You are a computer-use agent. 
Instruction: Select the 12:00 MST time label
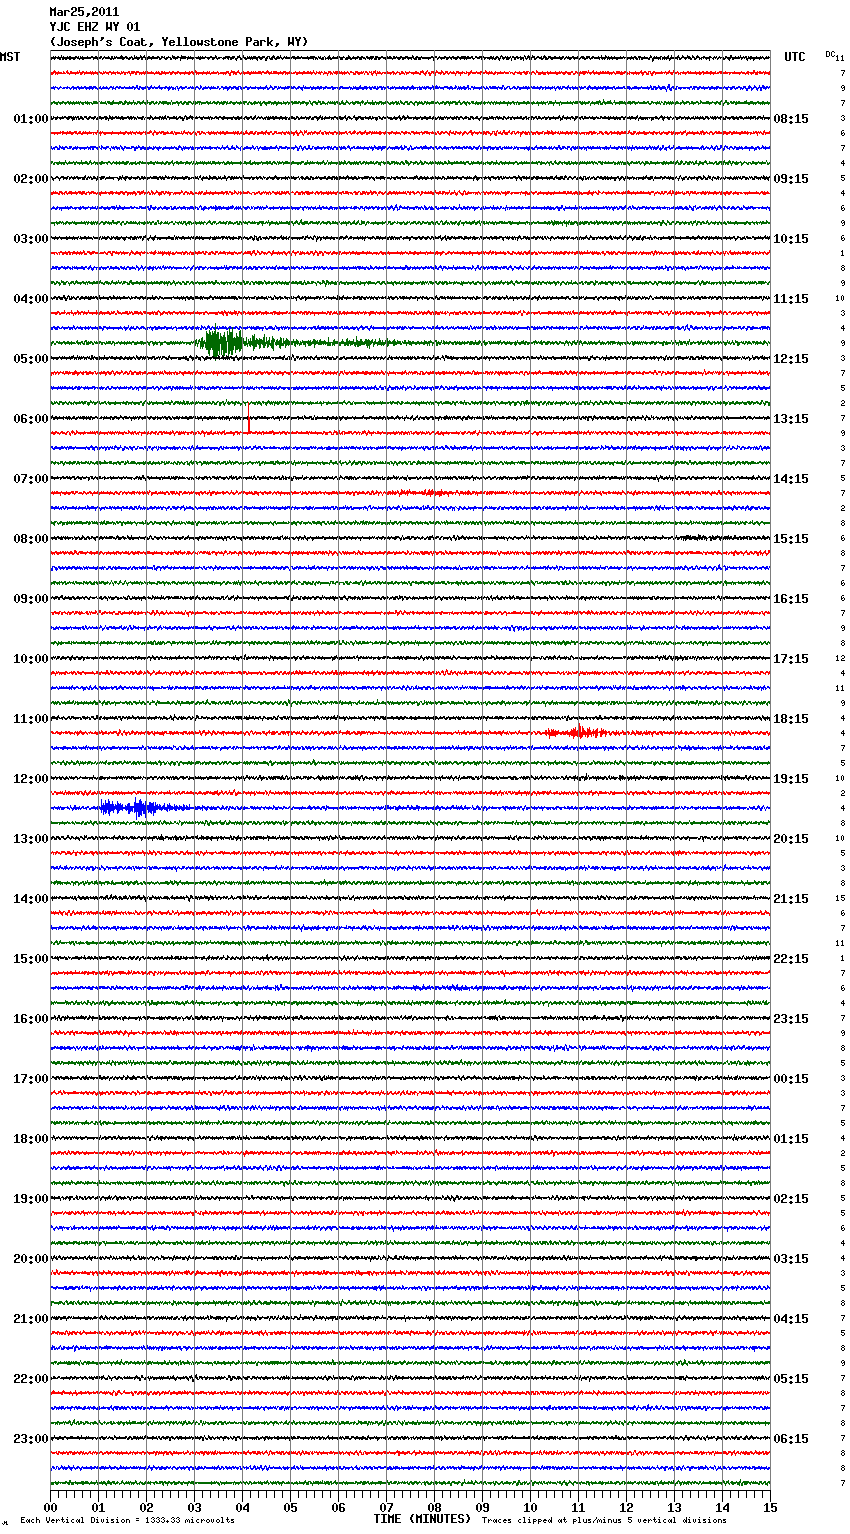[x=31, y=779]
